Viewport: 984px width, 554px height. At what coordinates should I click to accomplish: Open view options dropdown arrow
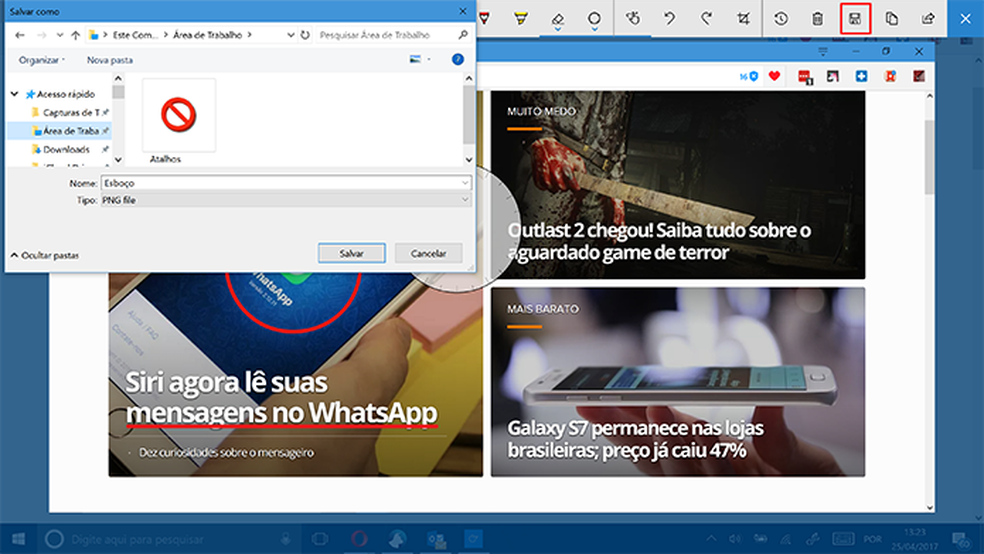429,60
